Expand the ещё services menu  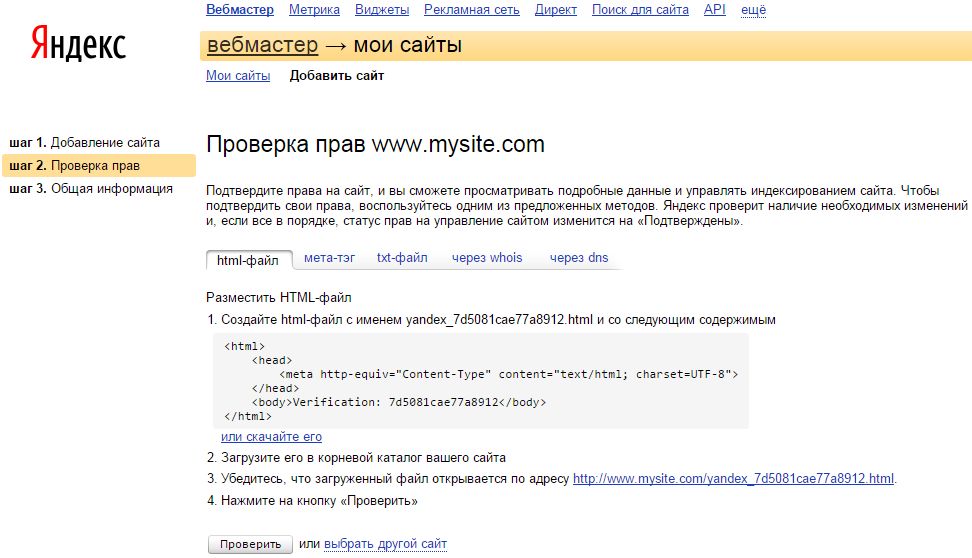pyautogui.click(x=753, y=10)
